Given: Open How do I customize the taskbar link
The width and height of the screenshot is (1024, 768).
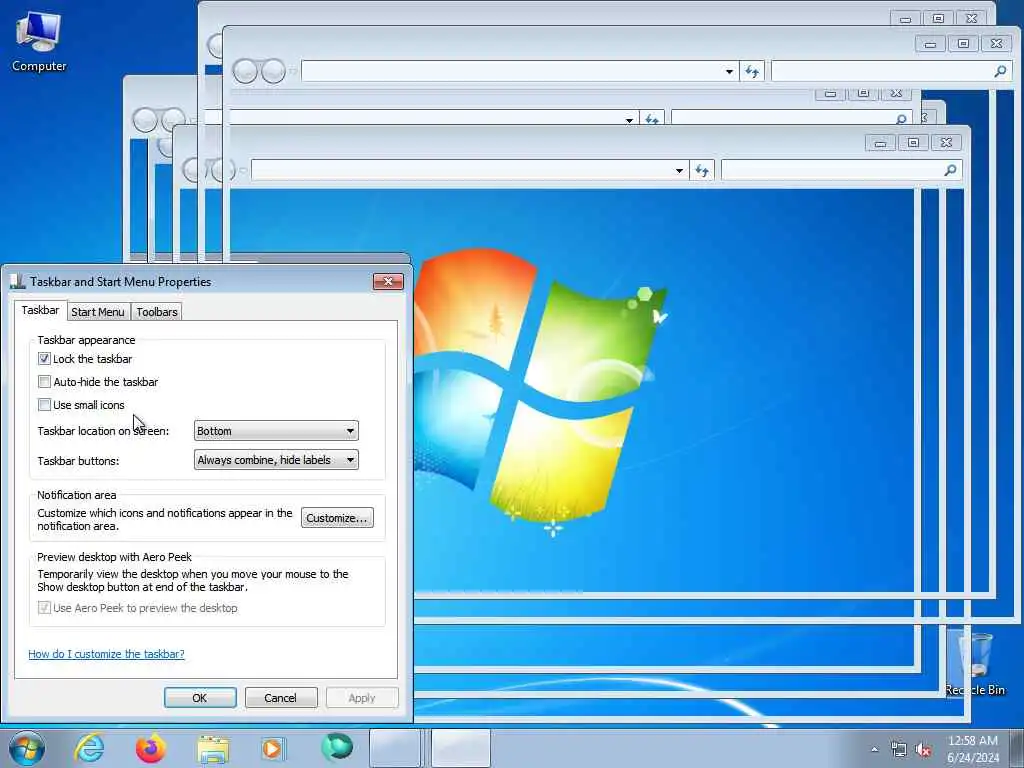Looking at the screenshot, I should [x=106, y=654].
